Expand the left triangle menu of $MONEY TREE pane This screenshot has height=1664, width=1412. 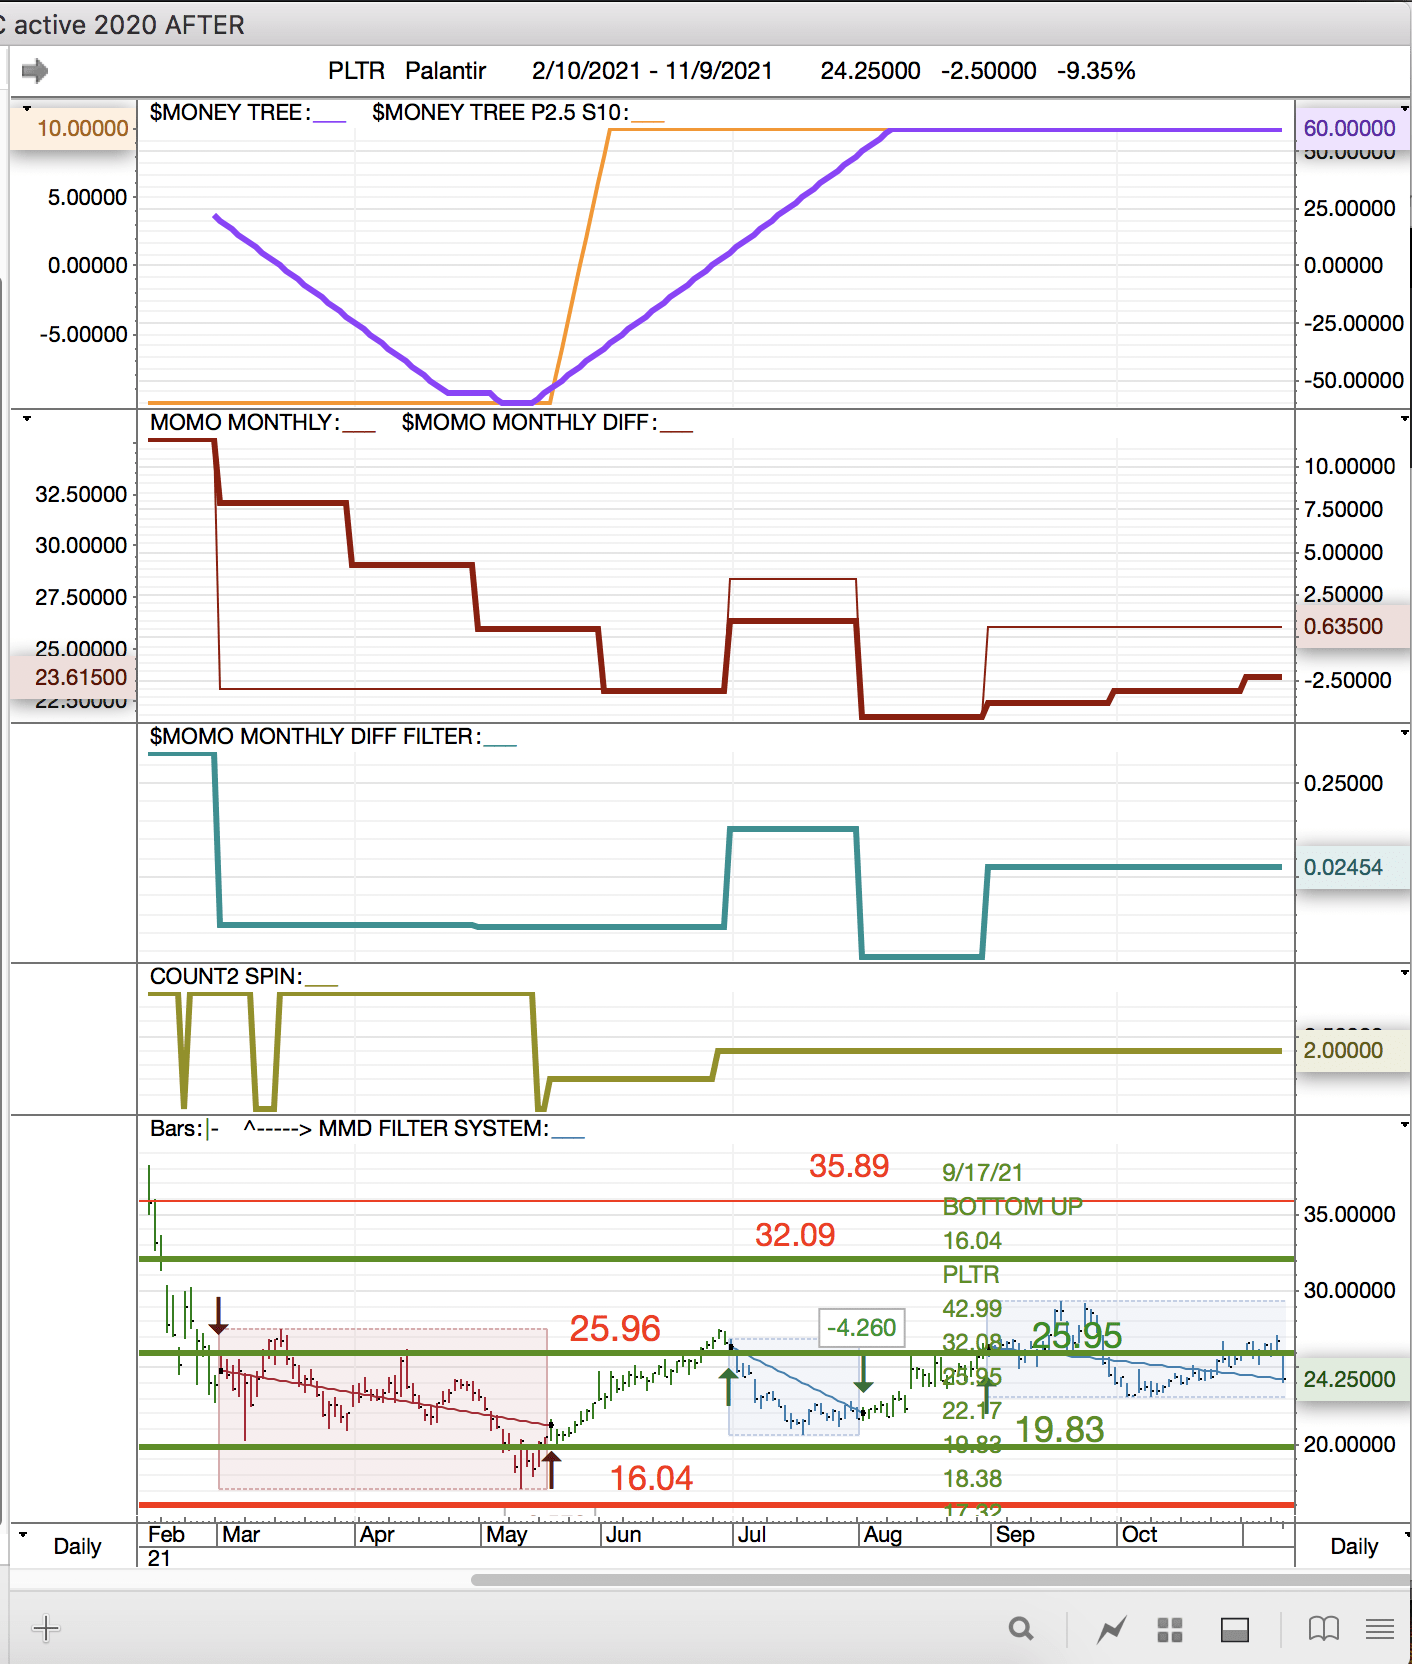[27, 108]
